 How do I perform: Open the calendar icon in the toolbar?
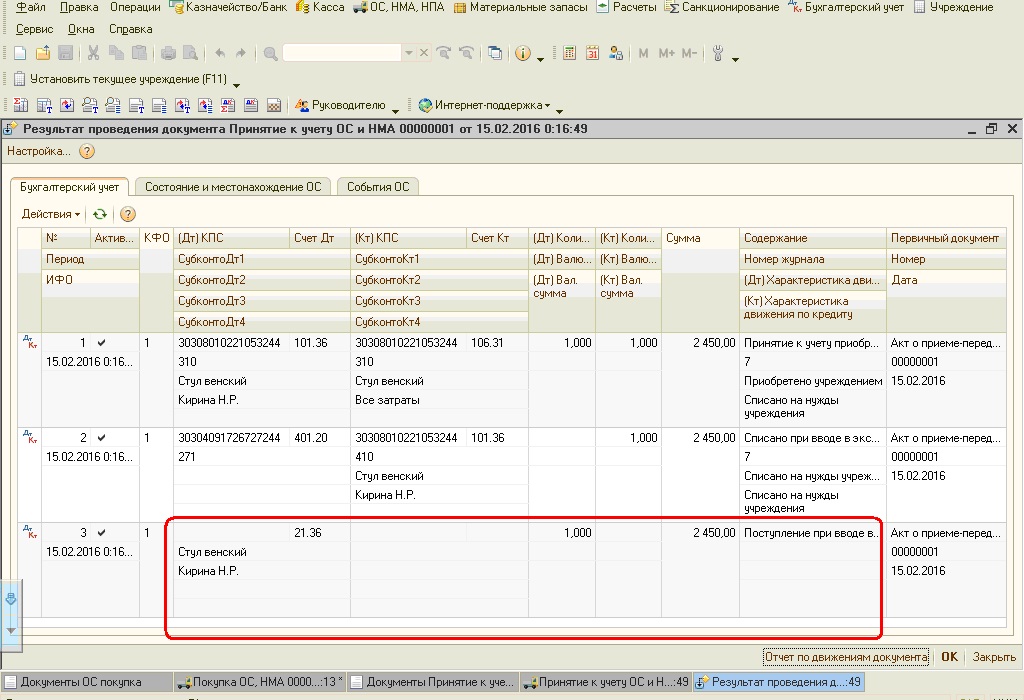pyautogui.click(x=592, y=53)
